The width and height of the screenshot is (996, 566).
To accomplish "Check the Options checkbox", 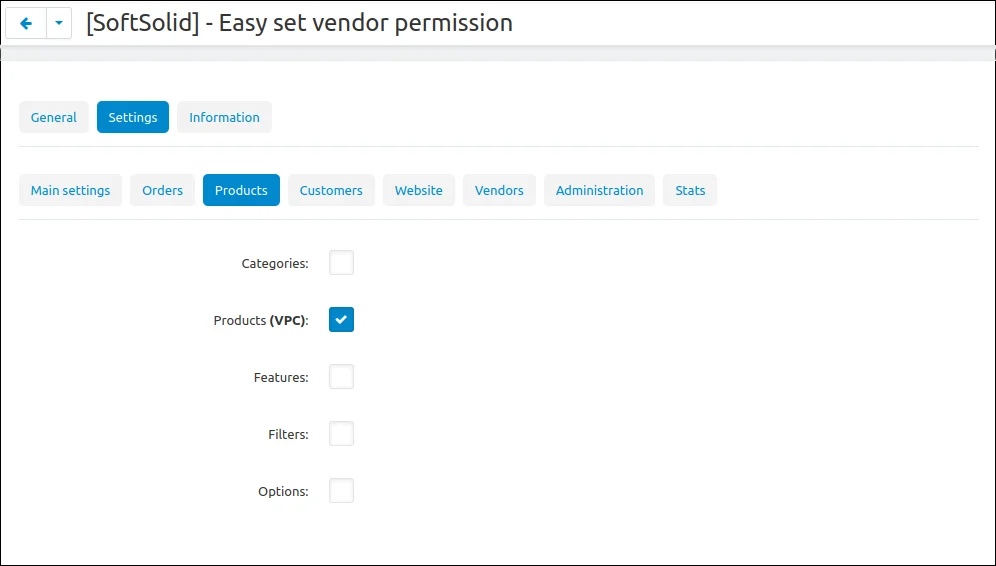I will pyautogui.click(x=341, y=491).
